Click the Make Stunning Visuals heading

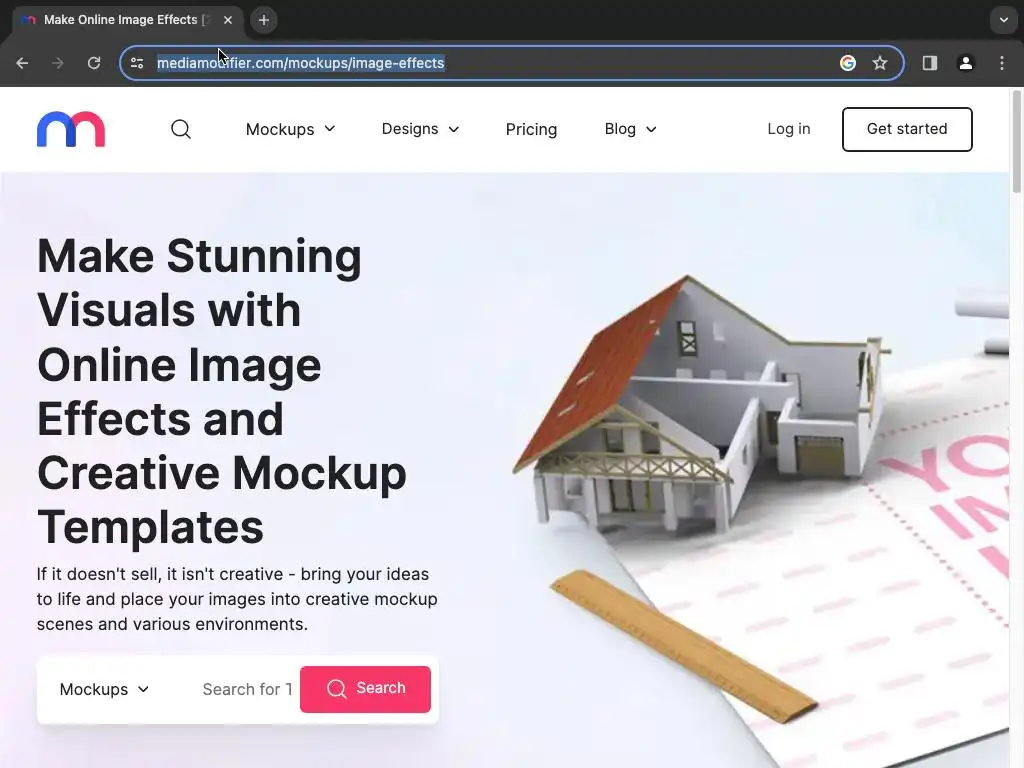[x=222, y=391]
